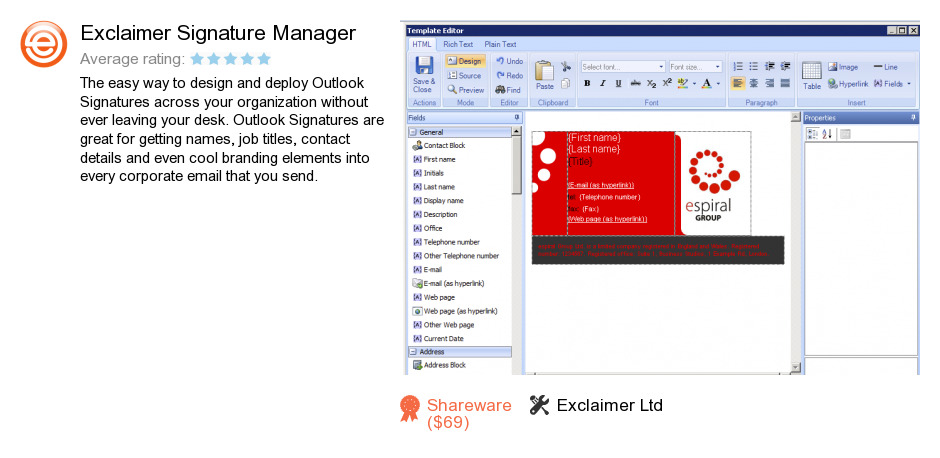The image size is (940, 458).
Task: Select the First name field
Action: pyautogui.click(x=434, y=159)
